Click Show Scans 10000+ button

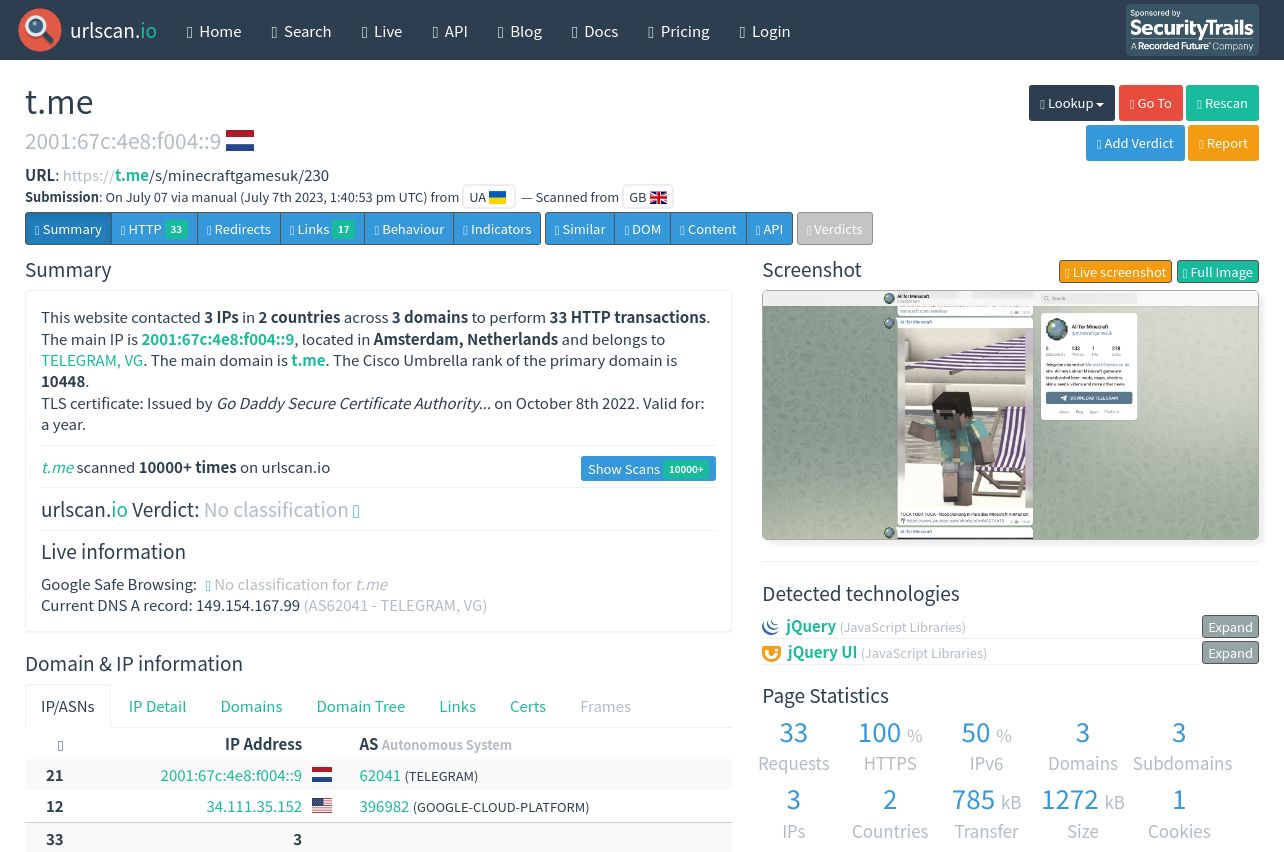(x=648, y=469)
